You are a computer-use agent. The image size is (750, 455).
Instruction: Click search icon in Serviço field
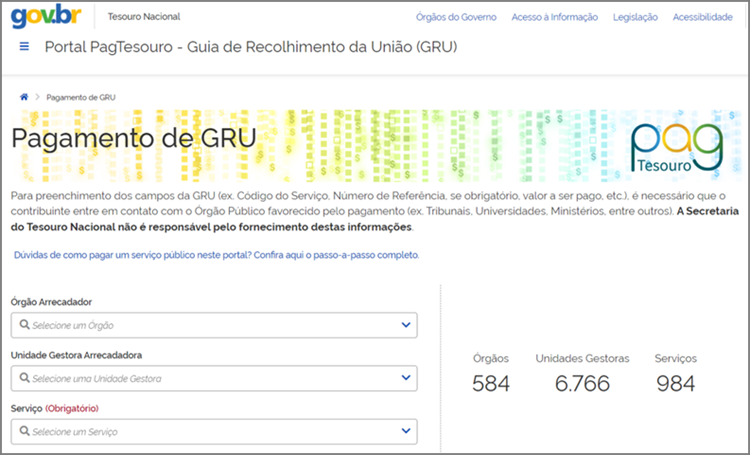23,432
